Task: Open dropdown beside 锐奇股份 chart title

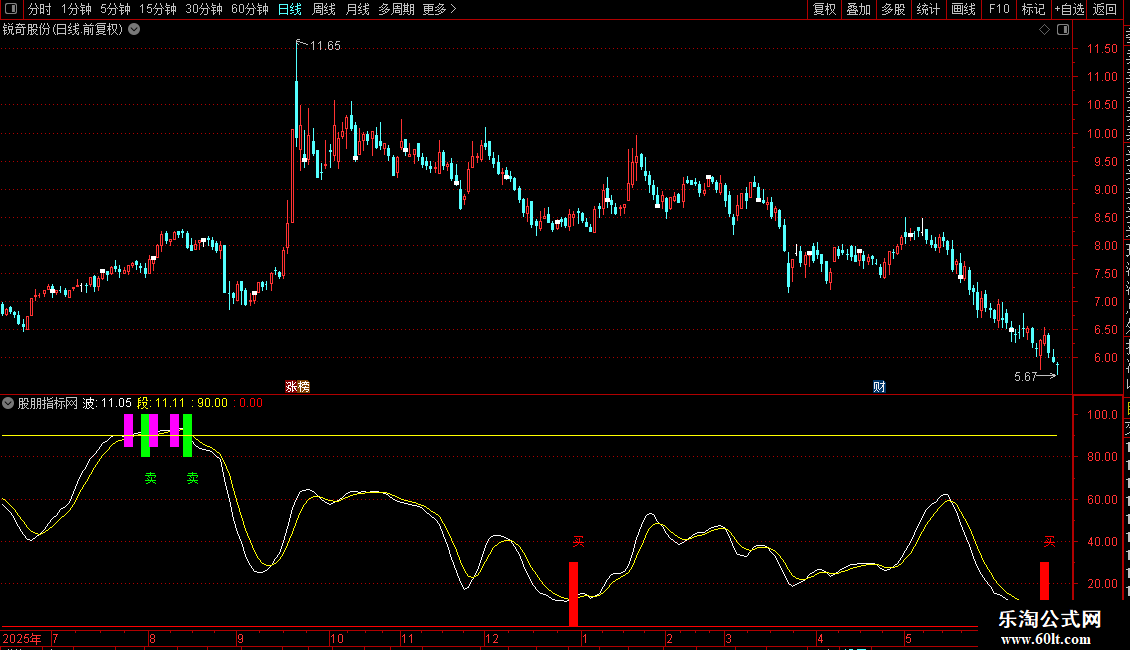Action: point(134,30)
